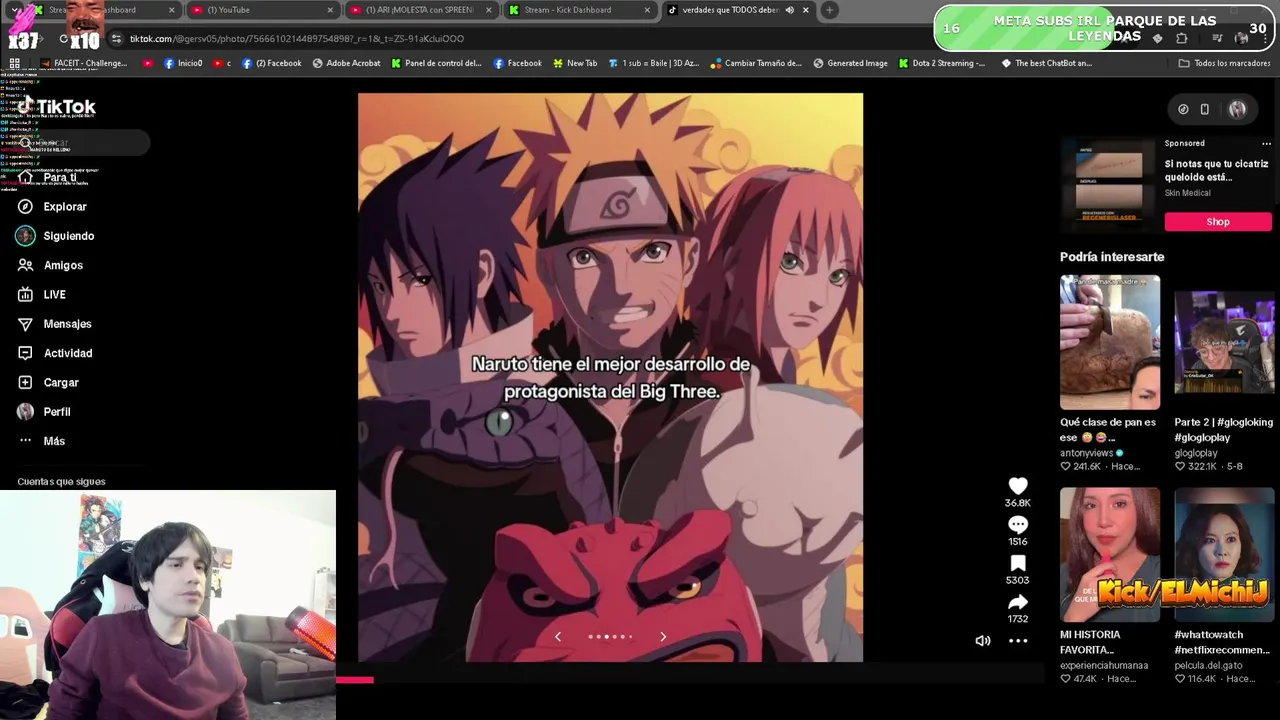Viewport: 1280px width, 720px height.
Task: Click the Shop button on the sponsored ad
Action: 1218,222
